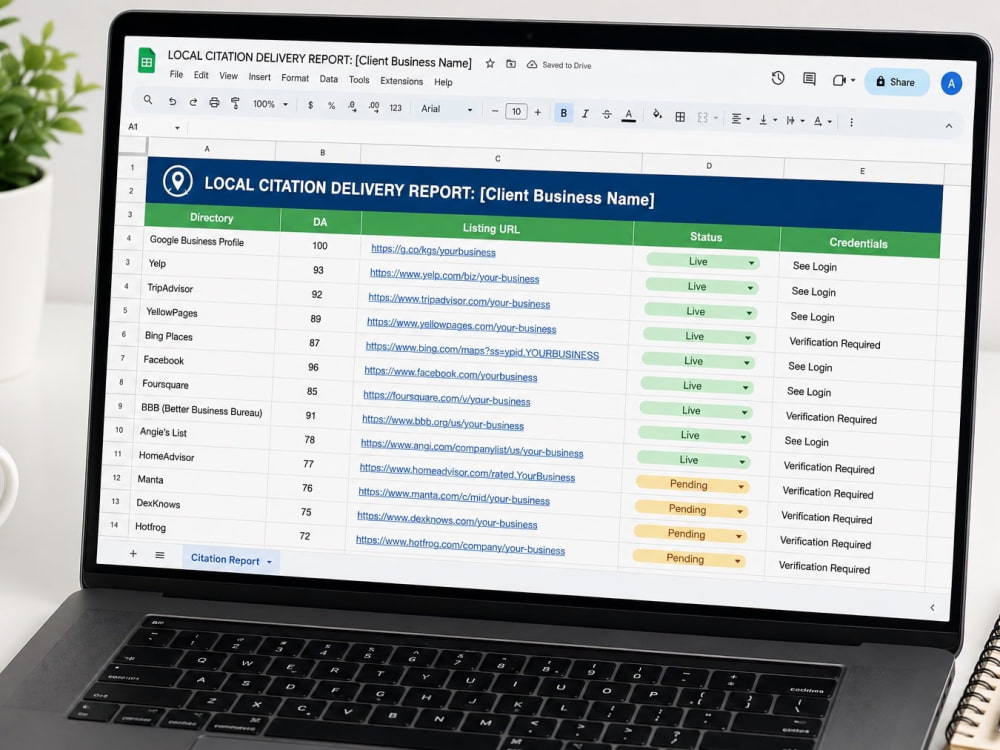Click the Saved to Drive cloud icon
The height and width of the screenshot is (750, 1000).
click(532, 64)
